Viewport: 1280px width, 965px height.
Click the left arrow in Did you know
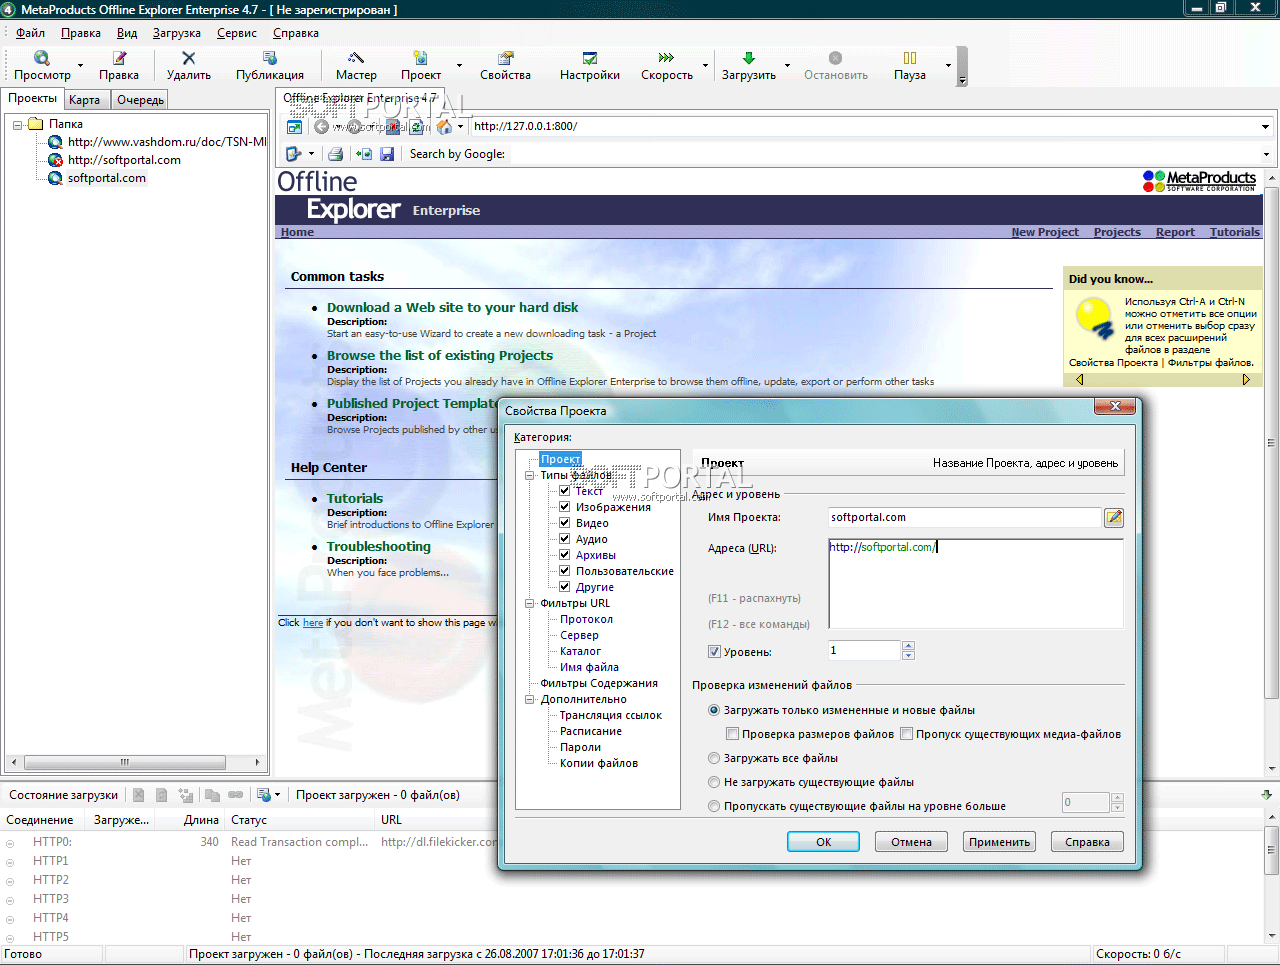(1079, 380)
